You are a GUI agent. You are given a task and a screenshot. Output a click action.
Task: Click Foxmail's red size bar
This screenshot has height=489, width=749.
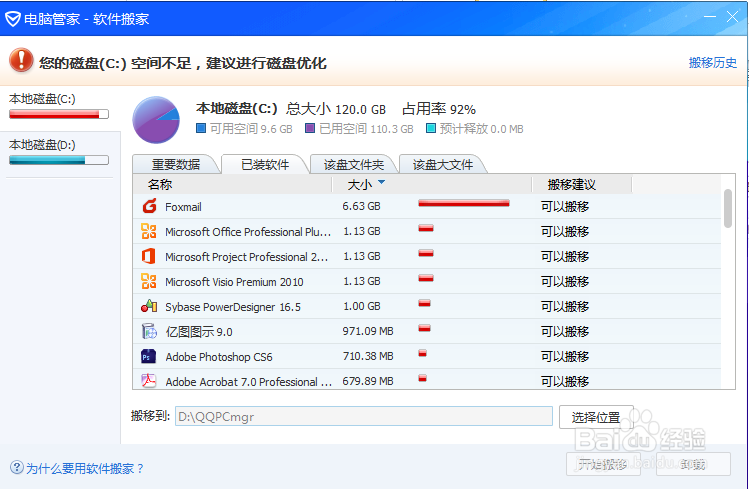(x=464, y=203)
